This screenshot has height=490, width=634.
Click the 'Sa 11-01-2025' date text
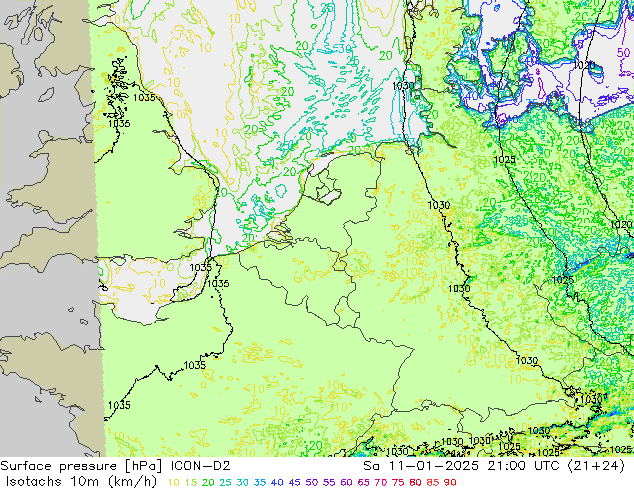click(x=421, y=466)
